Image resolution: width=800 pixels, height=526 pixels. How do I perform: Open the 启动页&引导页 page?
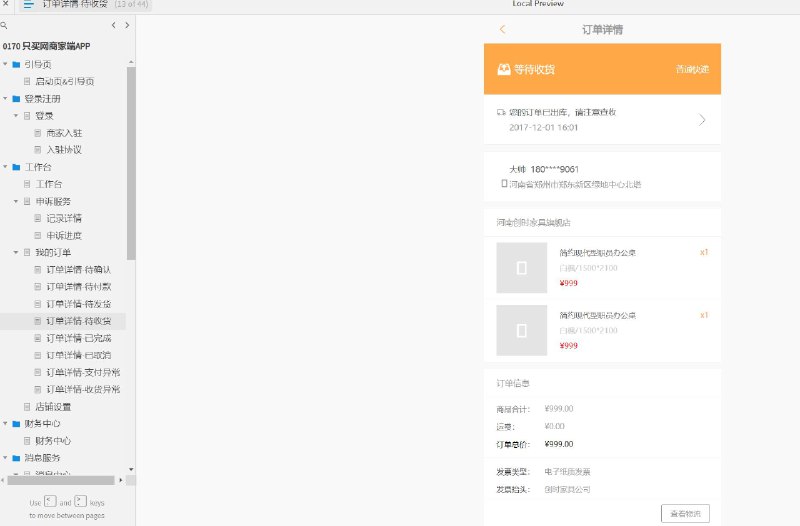coord(65,82)
